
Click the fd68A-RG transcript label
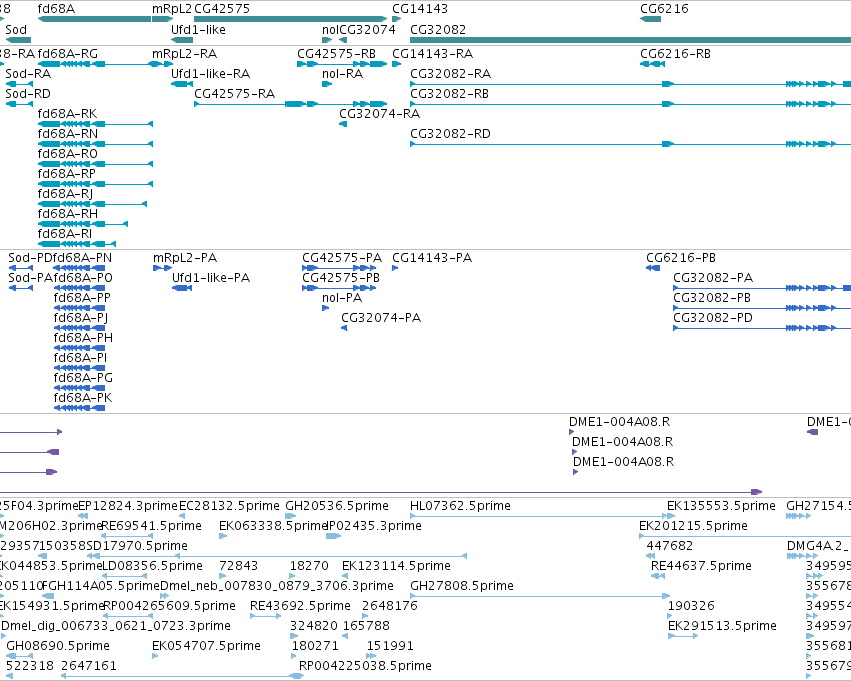68,54
